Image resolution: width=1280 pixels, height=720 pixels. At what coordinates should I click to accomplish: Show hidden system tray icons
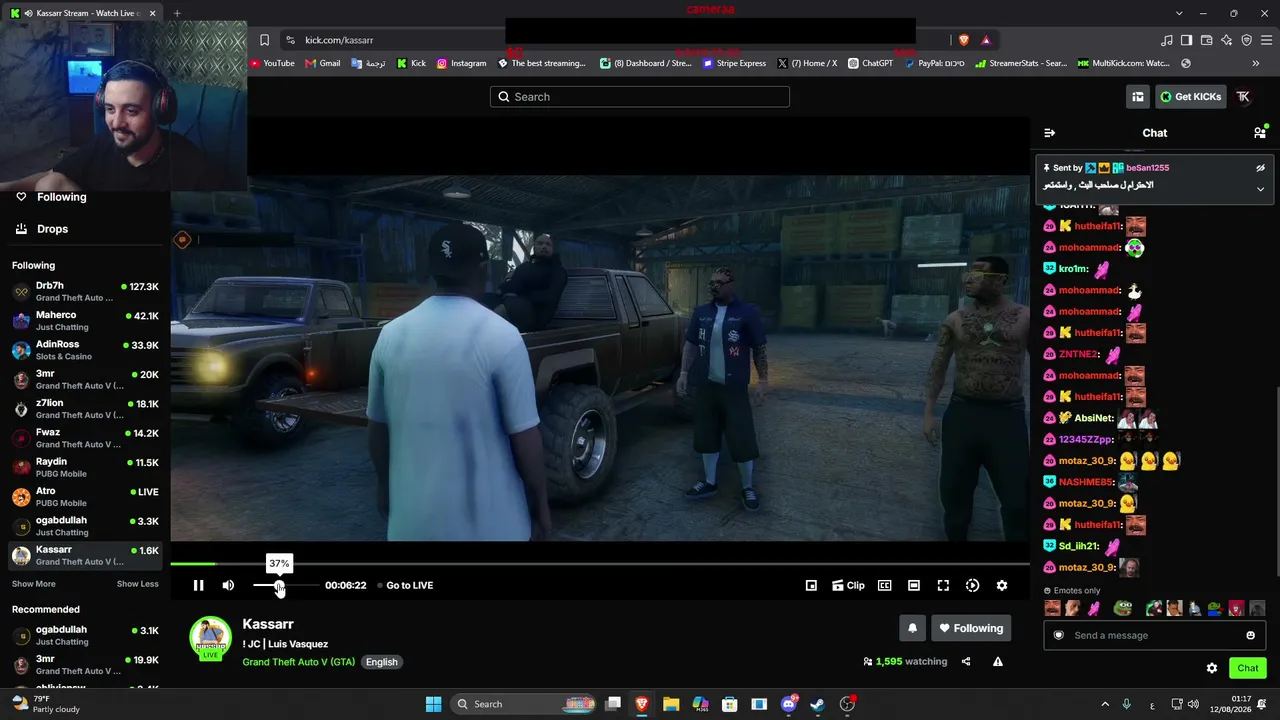pyautogui.click(x=1105, y=704)
